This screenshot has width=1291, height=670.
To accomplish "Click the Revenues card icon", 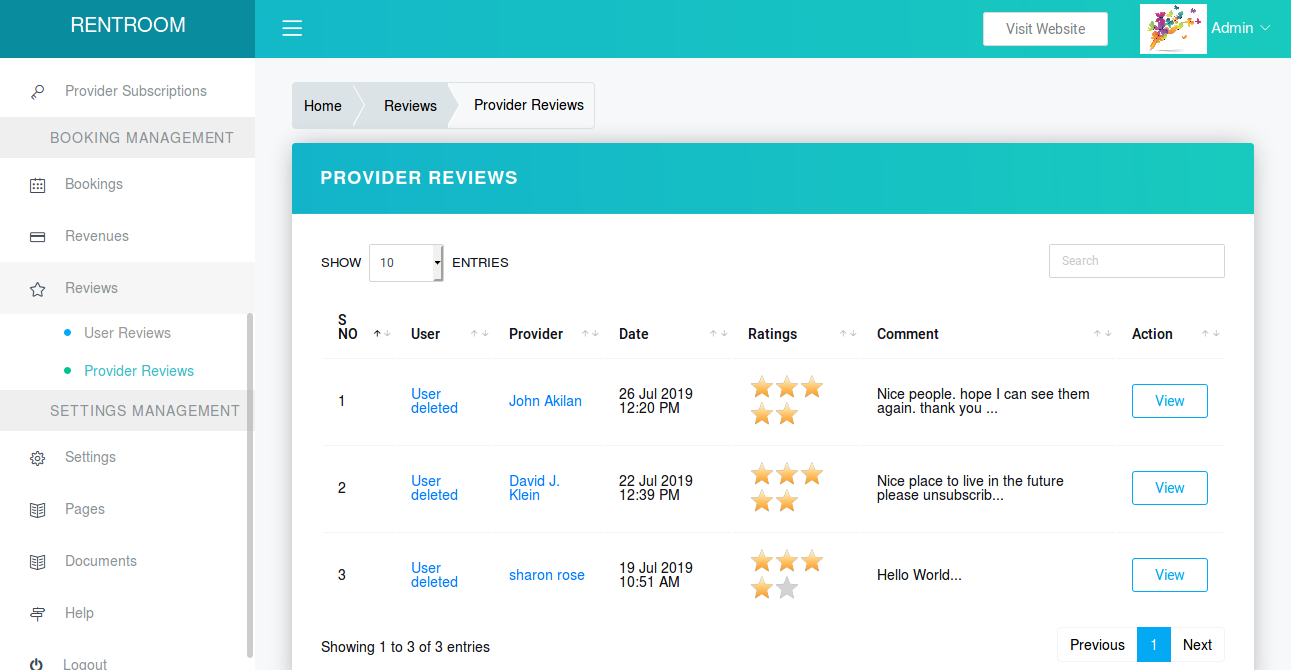I will [x=37, y=237].
